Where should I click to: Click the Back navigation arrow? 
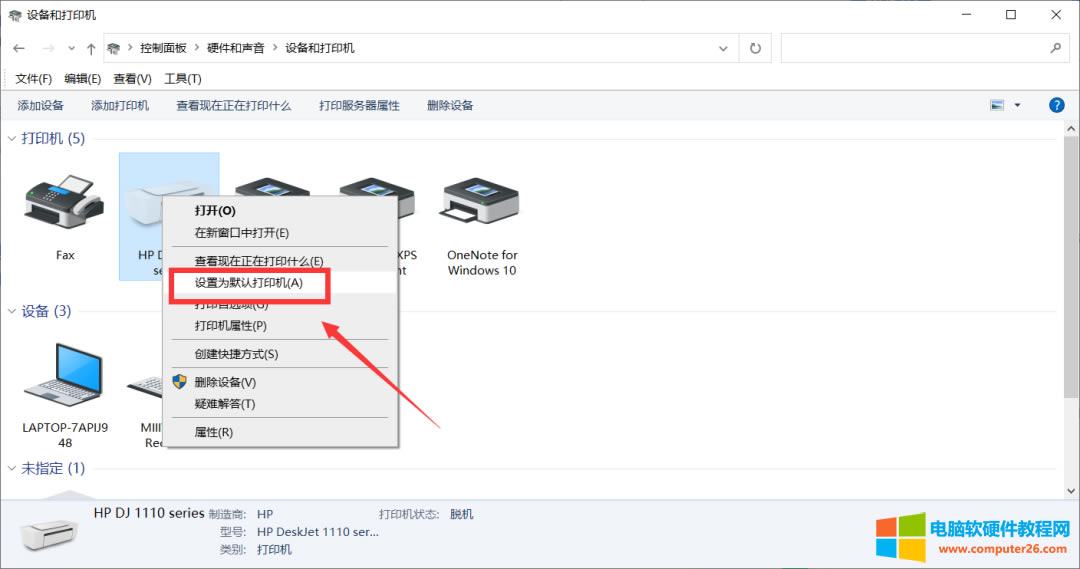[x=19, y=48]
